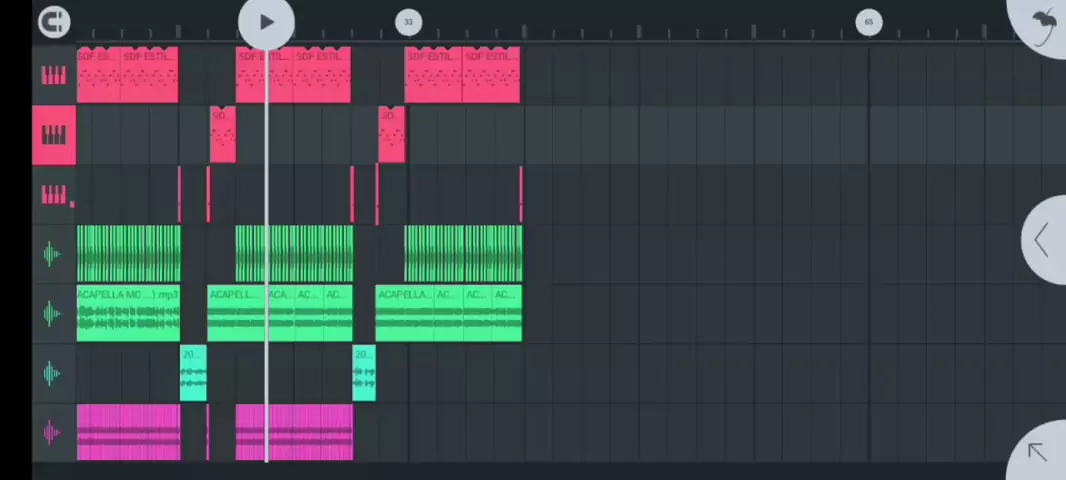Select the first piano keyboard track icon
This screenshot has height=480, width=1066.
(53, 75)
